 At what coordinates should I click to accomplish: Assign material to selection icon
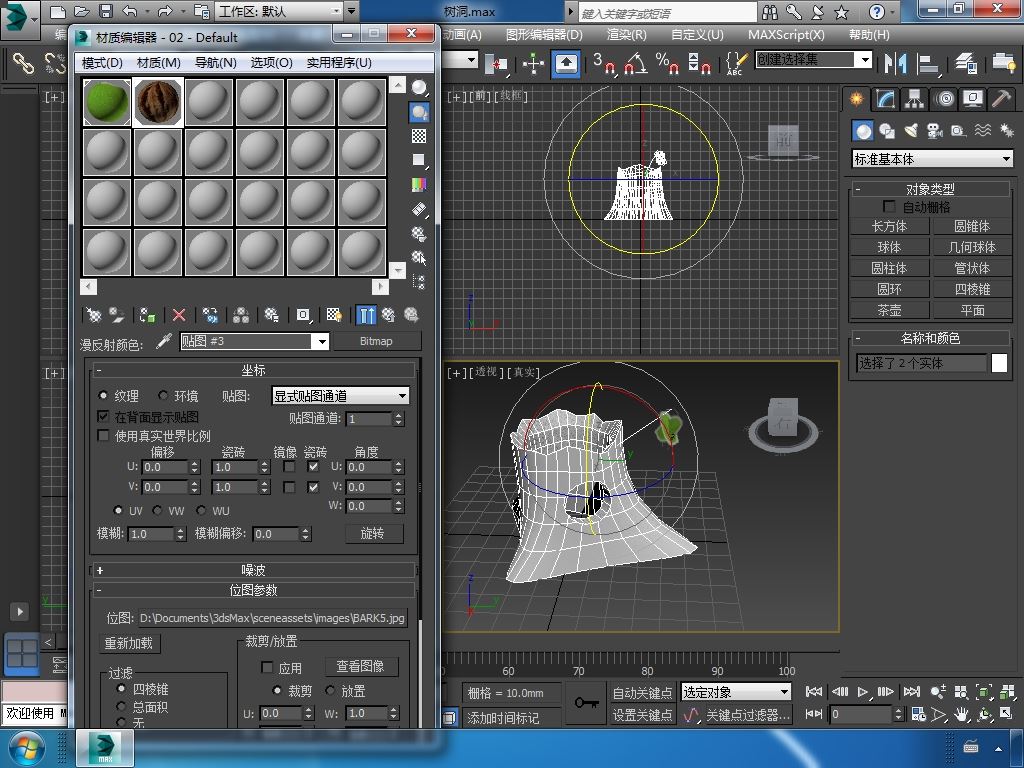coord(147,315)
